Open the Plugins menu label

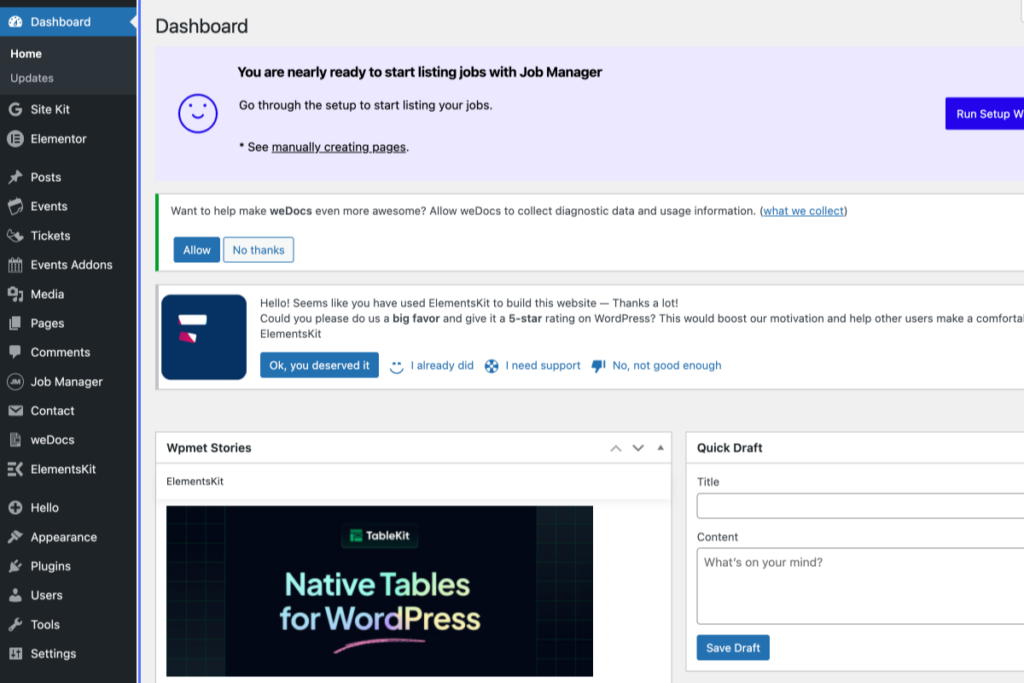[50, 566]
